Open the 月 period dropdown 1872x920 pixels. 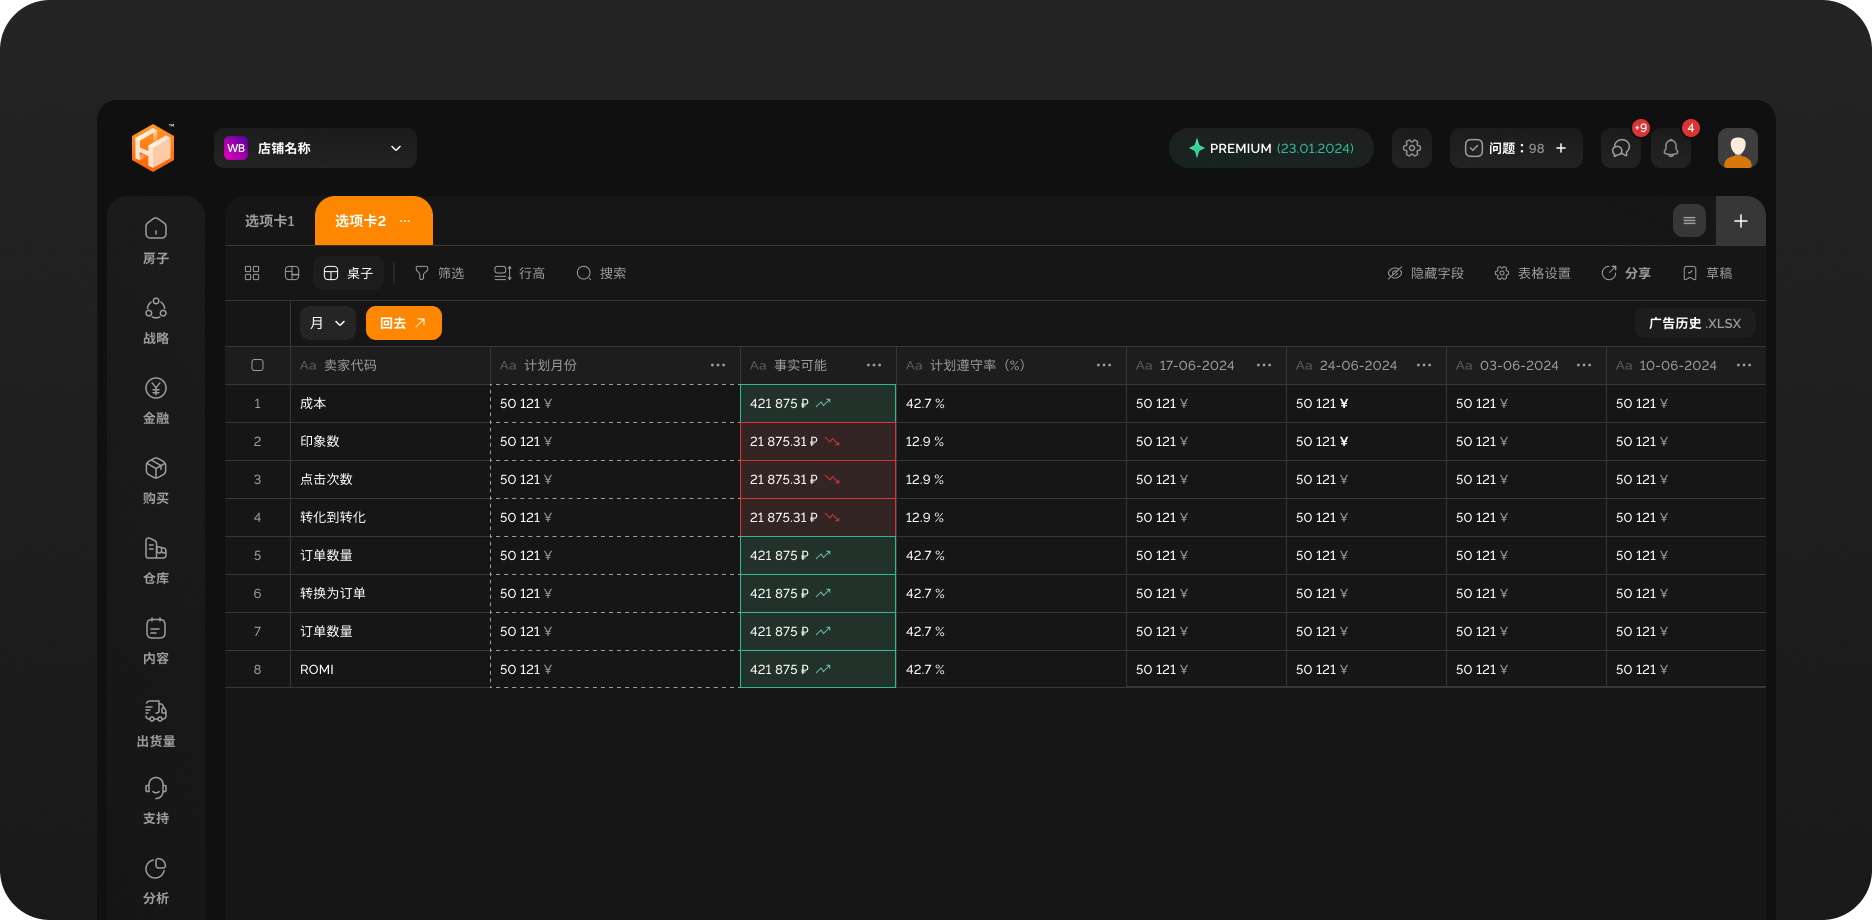click(x=327, y=323)
